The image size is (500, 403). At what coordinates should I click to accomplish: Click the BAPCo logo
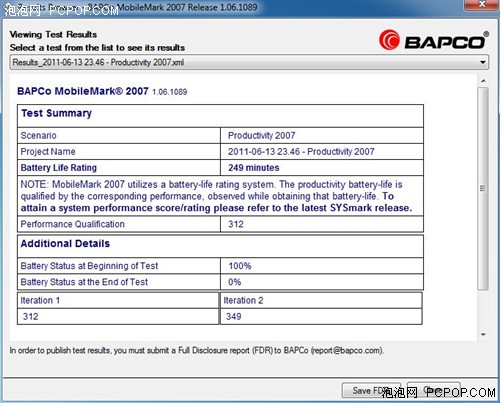[434, 41]
